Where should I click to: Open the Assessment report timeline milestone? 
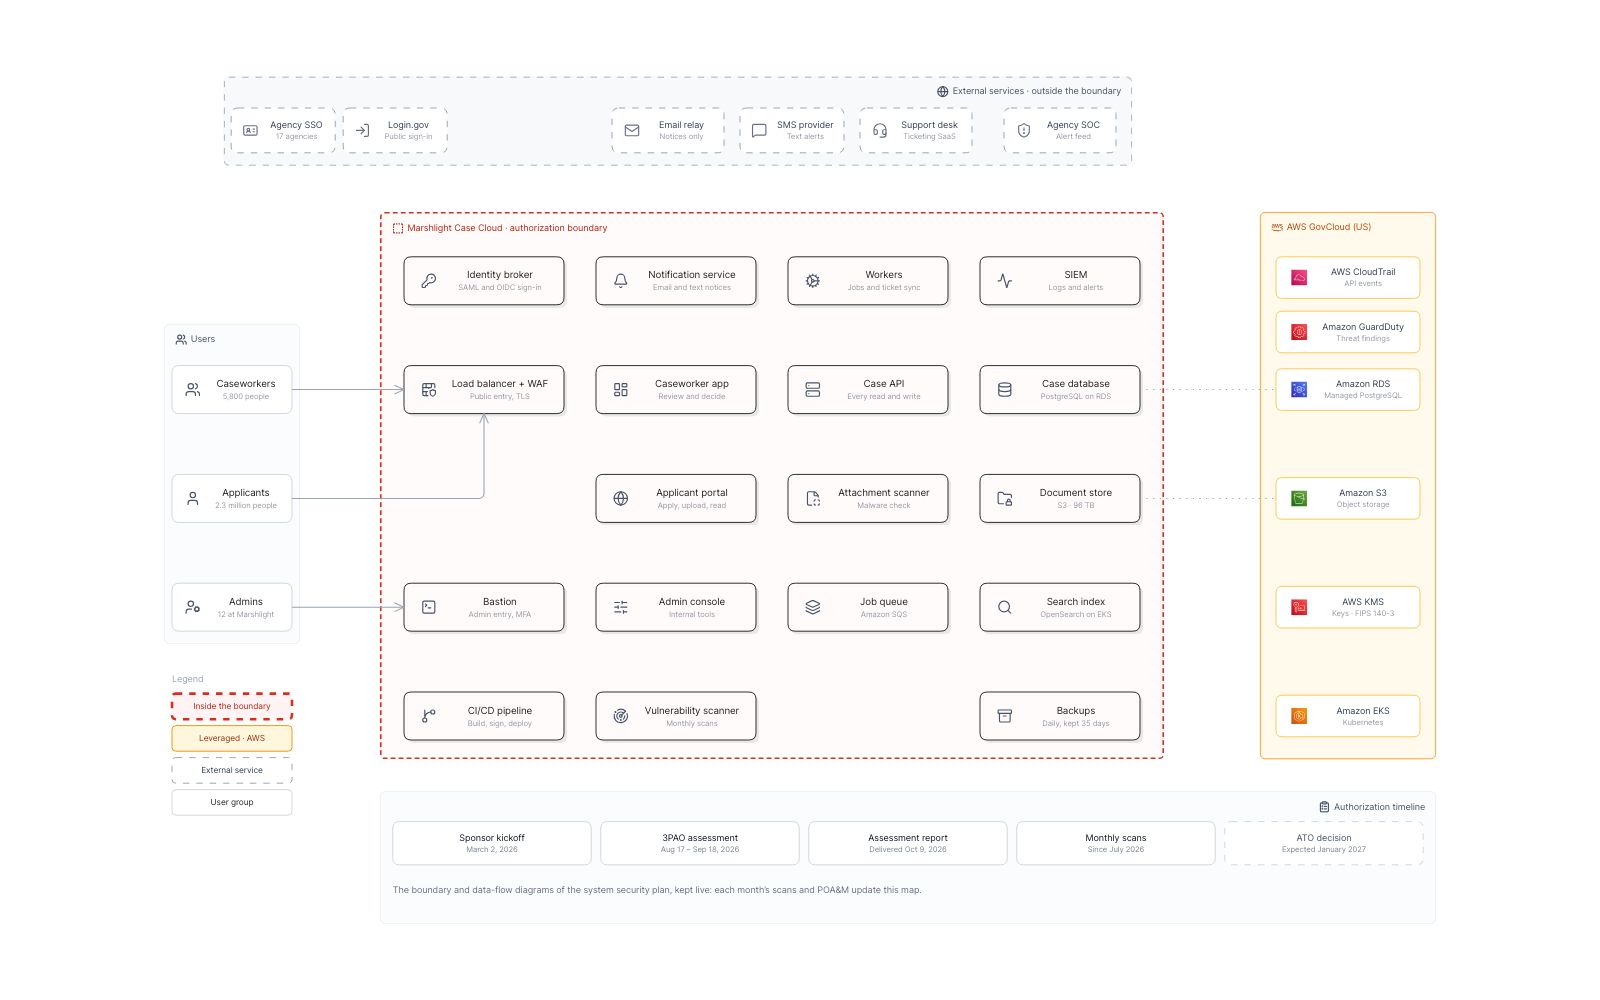[908, 844]
